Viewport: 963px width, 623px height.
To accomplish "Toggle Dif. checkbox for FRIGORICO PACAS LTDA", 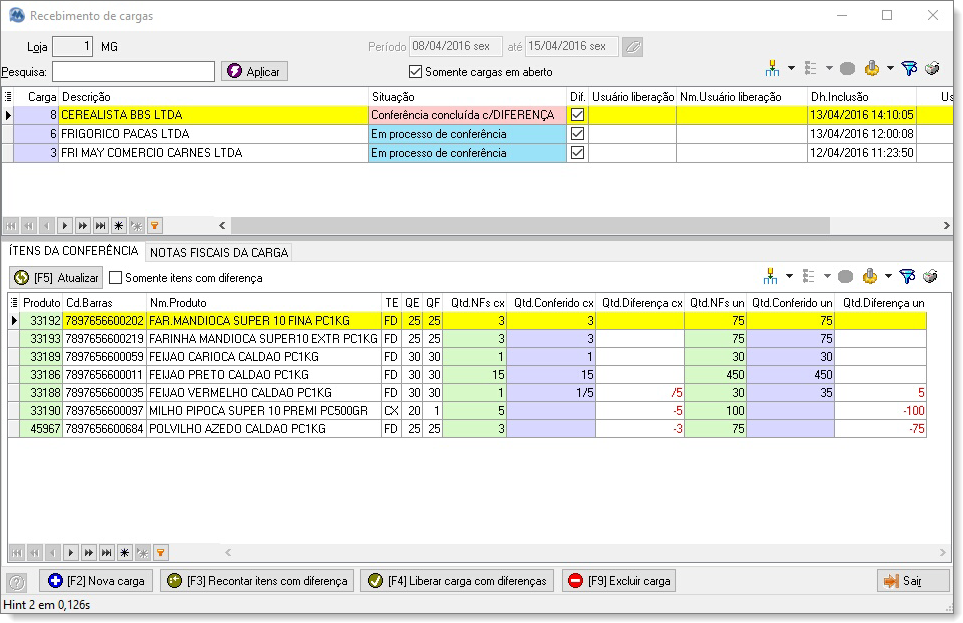I will click(x=577, y=134).
